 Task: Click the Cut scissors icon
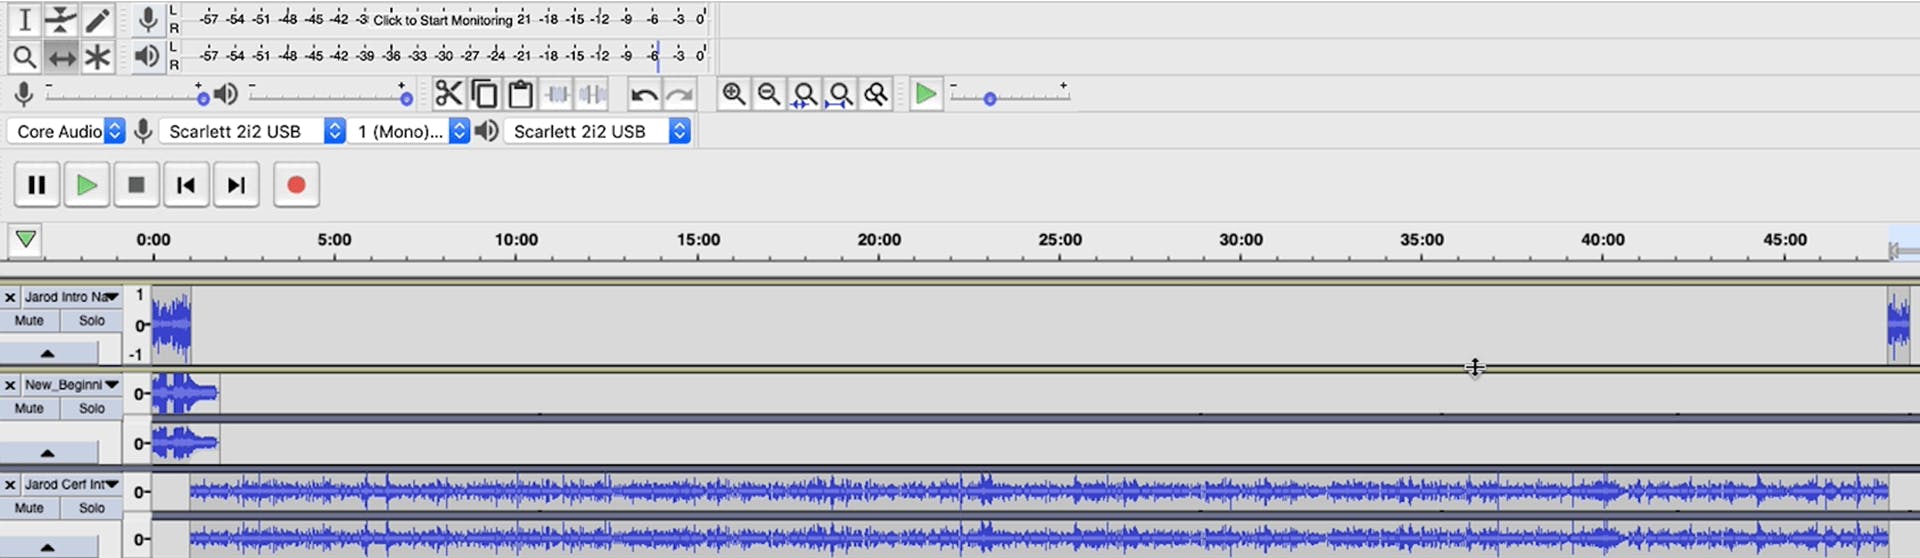coord(448,94)
